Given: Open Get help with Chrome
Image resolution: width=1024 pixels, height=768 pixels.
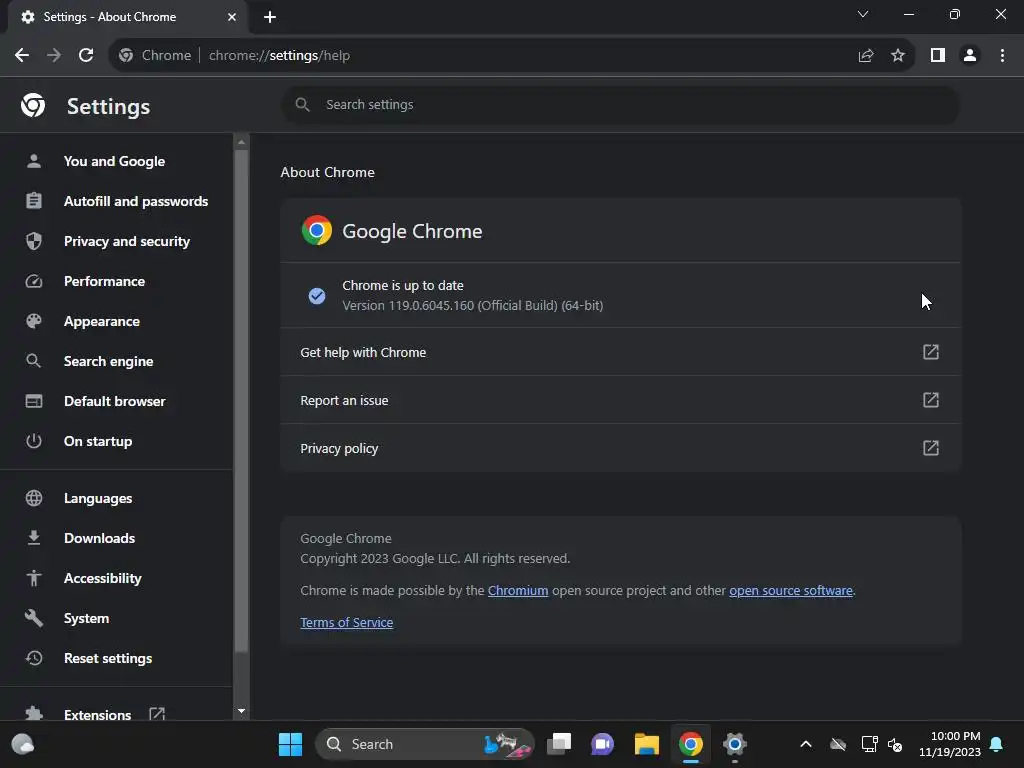Looking at the screenshot, I should [x=620, y=352].
